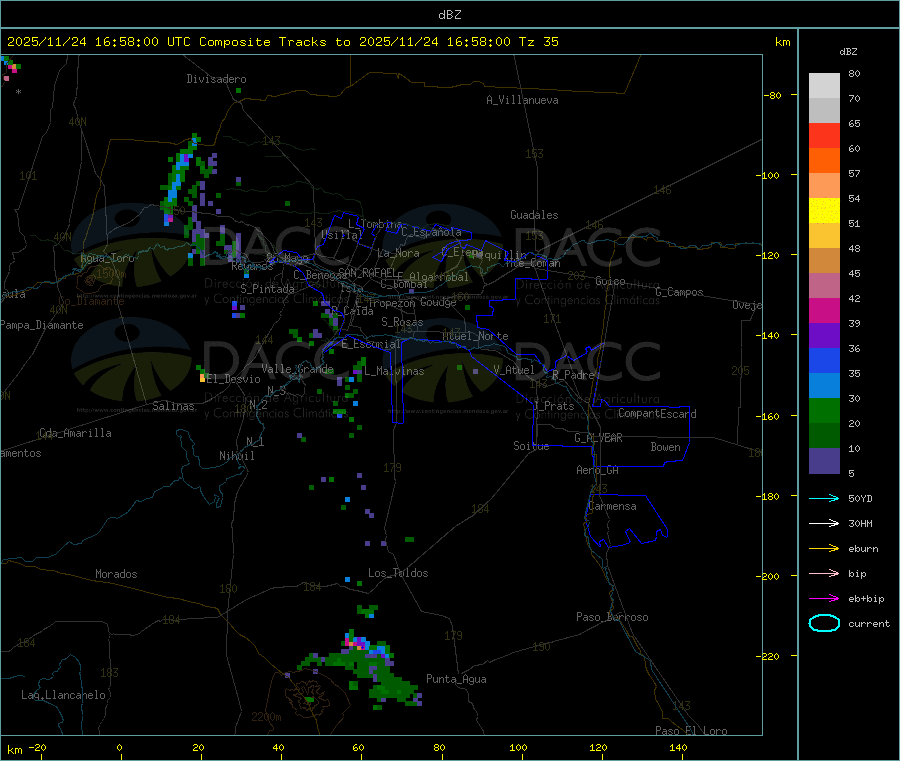Click the Cda_Amarilla map label
Viewport: 900px width, 761px height.
pyautogui.click(x=75, y=433)
